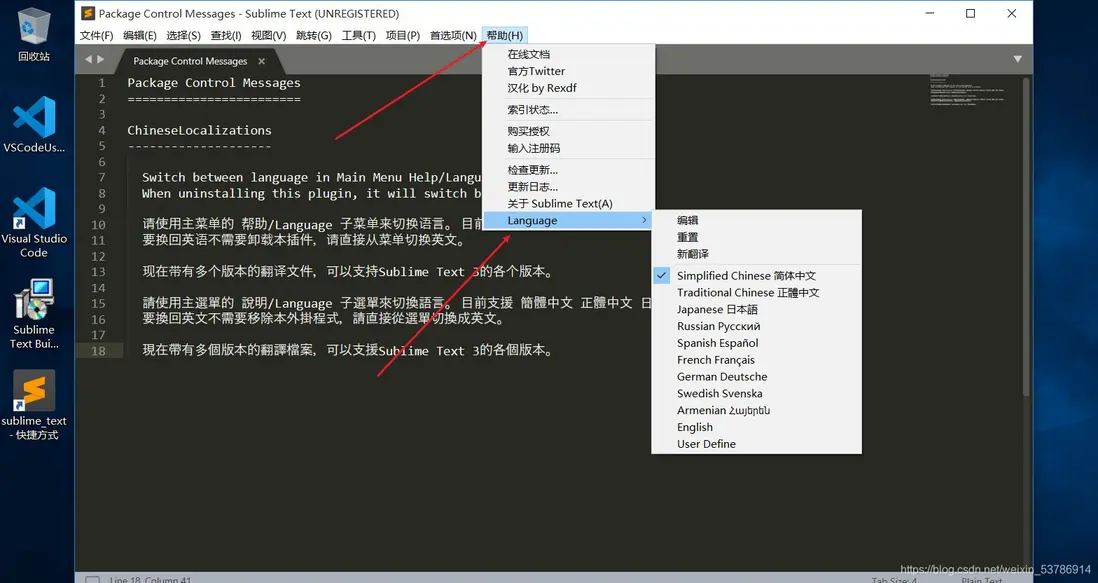Choose 官方Twitter menu entry
The height and width of the screenshot is (583, 1098).
pyautogui.click(x=569, y=71)
